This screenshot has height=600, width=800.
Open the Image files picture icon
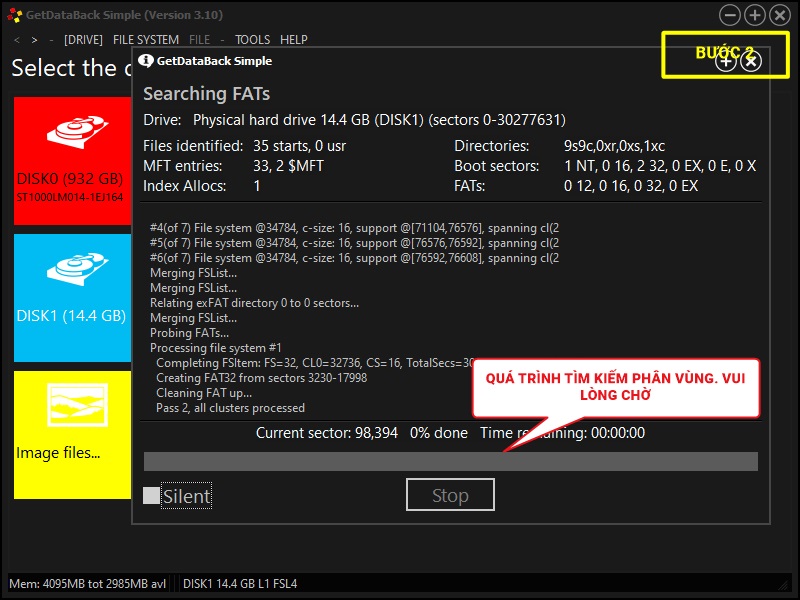(x=78, y=405)
